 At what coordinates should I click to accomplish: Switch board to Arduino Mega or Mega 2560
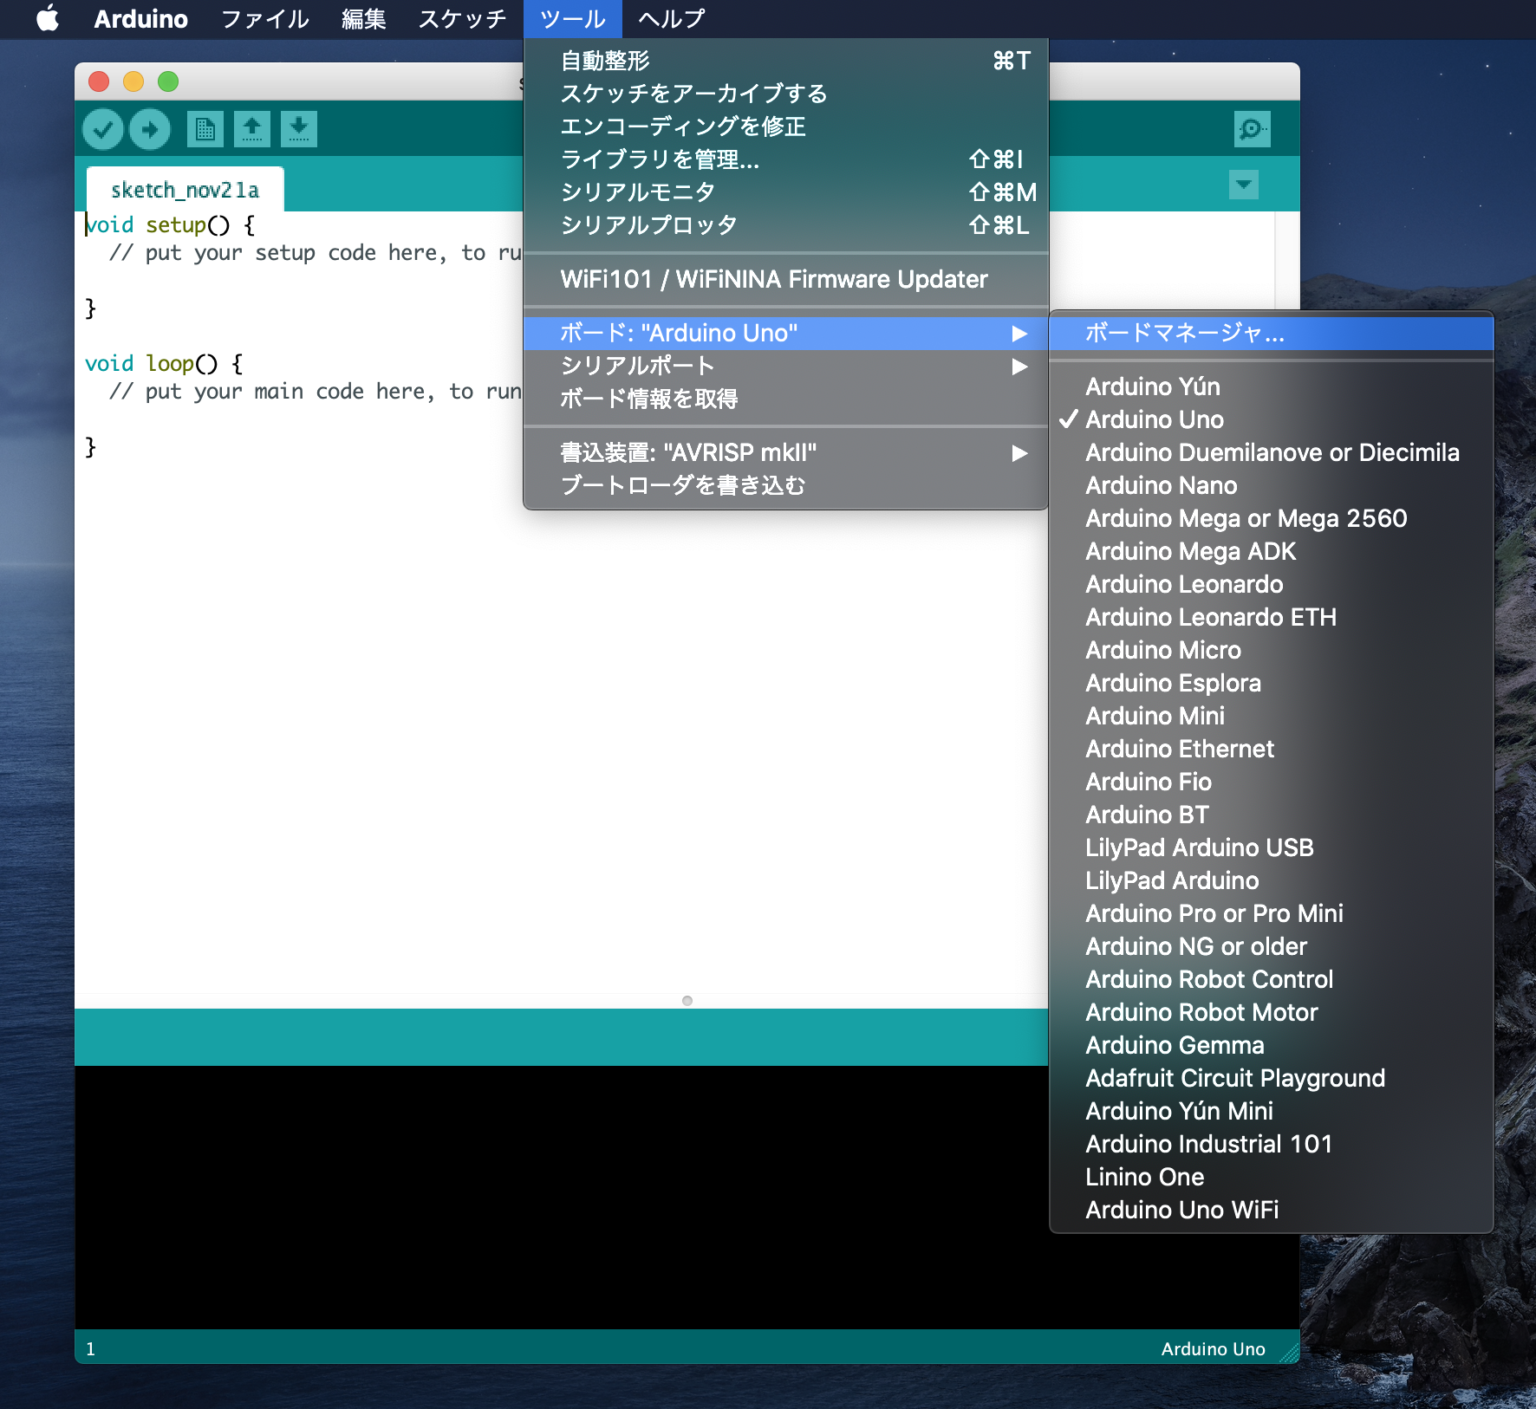pos(1245,518)
